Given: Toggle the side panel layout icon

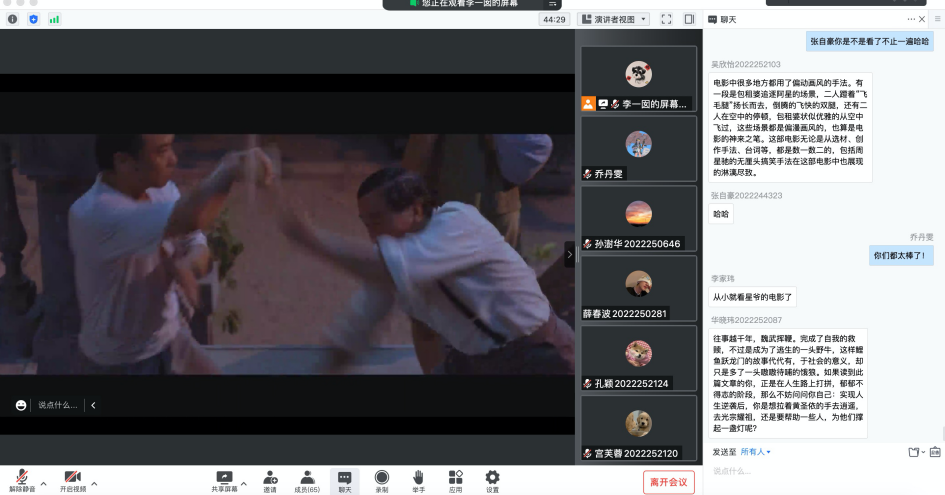Looking at the screenshot, I should pos(689,19).
